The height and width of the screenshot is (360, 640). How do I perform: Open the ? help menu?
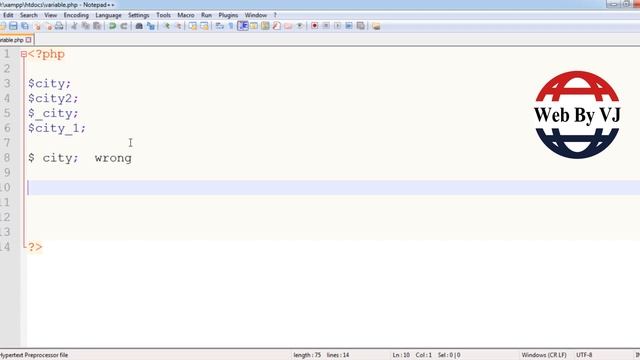click(x=275, y=15)
